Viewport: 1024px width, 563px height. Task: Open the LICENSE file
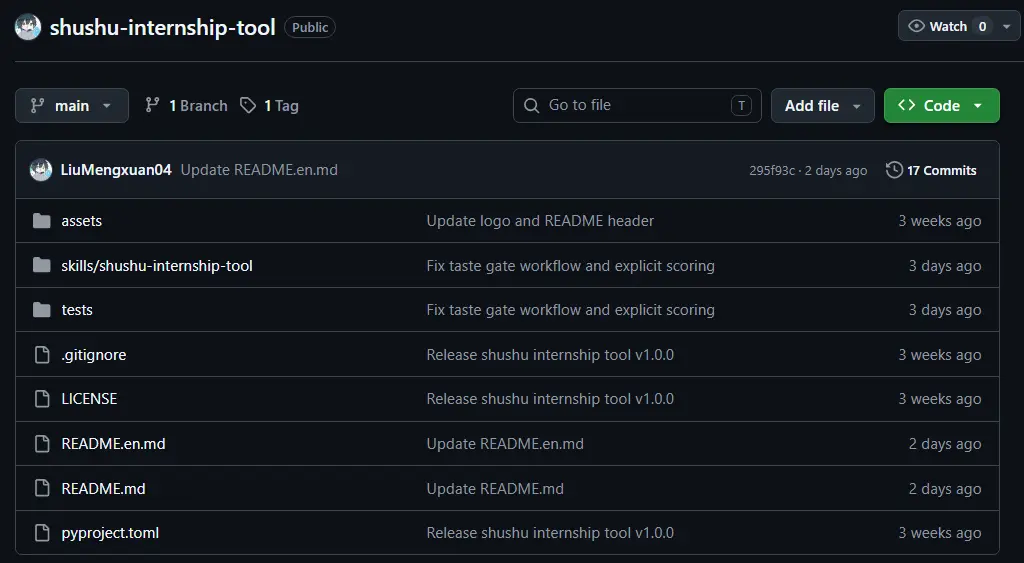tap(89, 399)
